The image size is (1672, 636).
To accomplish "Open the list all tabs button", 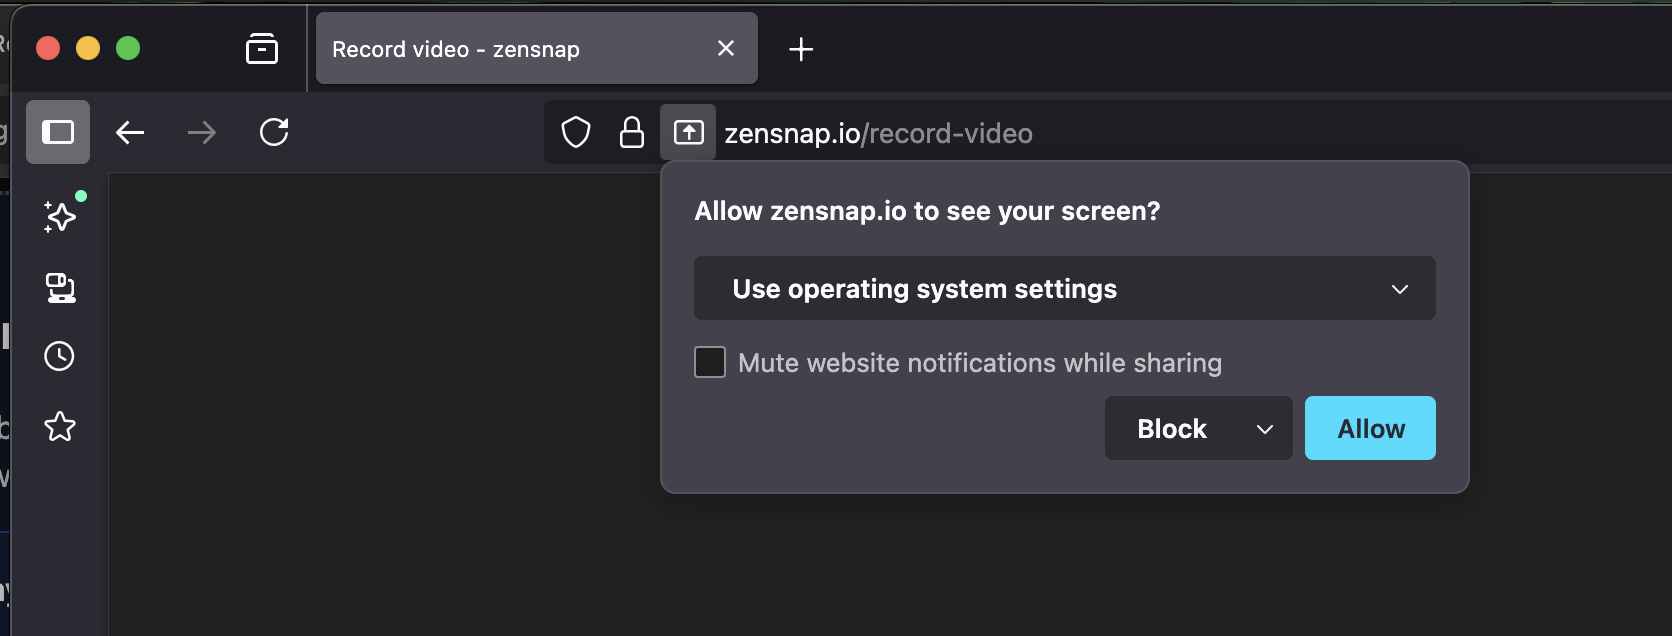I will pyautogui.click(x=262, y=48).
